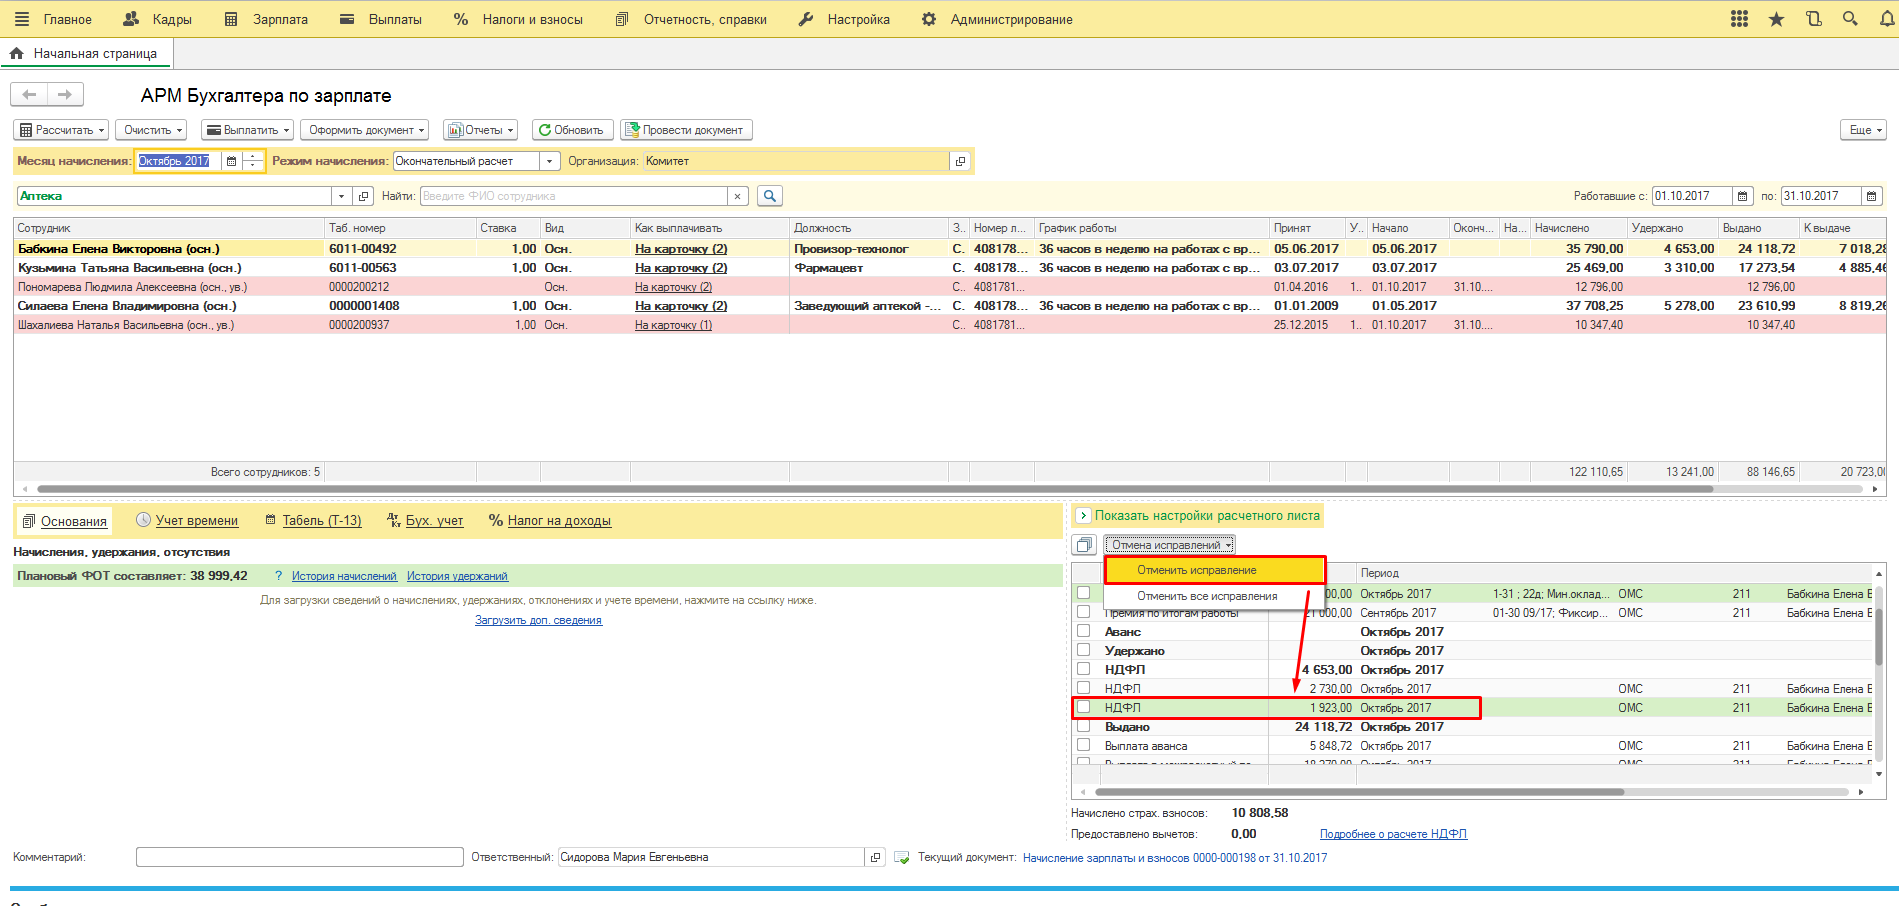Click the history icon in top bar

(x=1813, y=19)
